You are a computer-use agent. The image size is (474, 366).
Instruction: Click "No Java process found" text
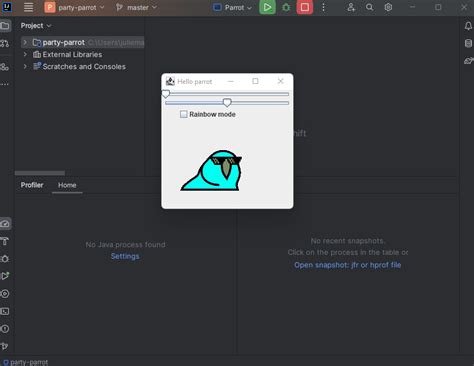[x=125, y=244]
